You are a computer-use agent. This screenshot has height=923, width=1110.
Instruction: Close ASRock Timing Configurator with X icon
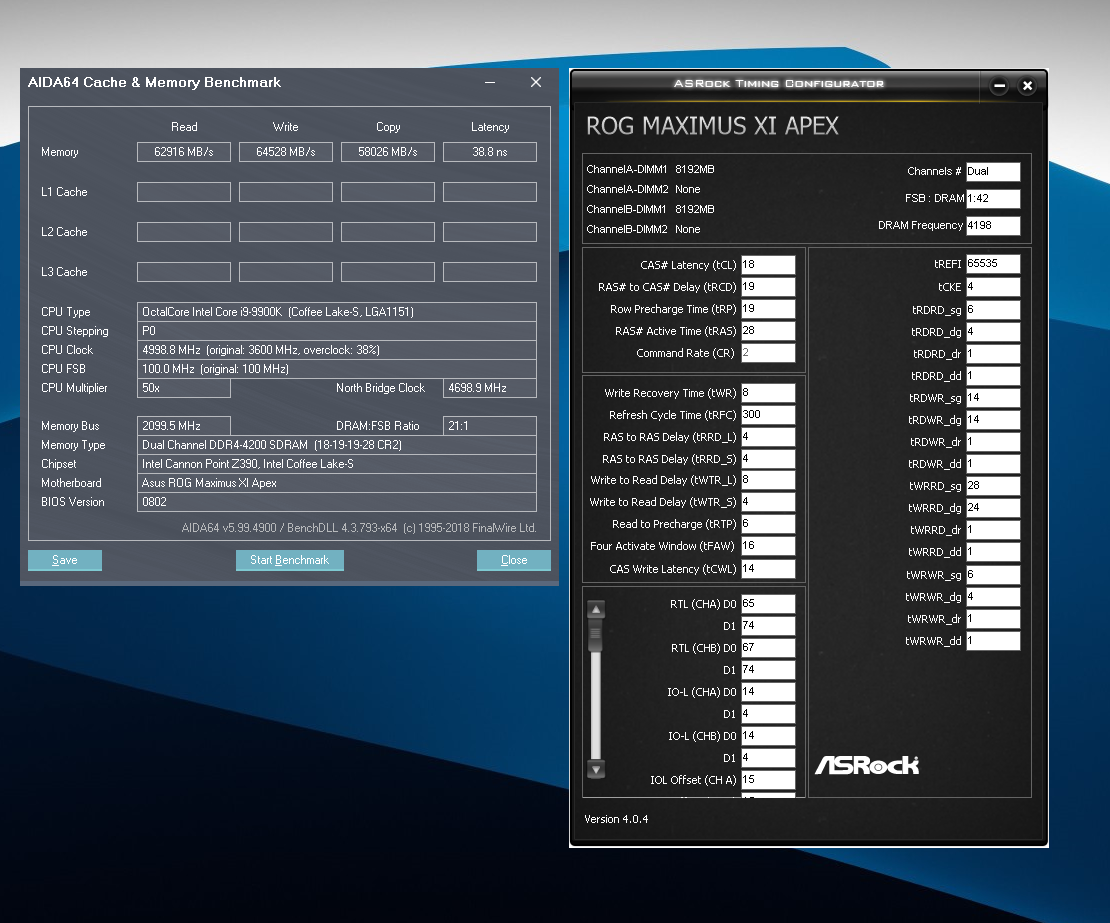pos(1027,86)
